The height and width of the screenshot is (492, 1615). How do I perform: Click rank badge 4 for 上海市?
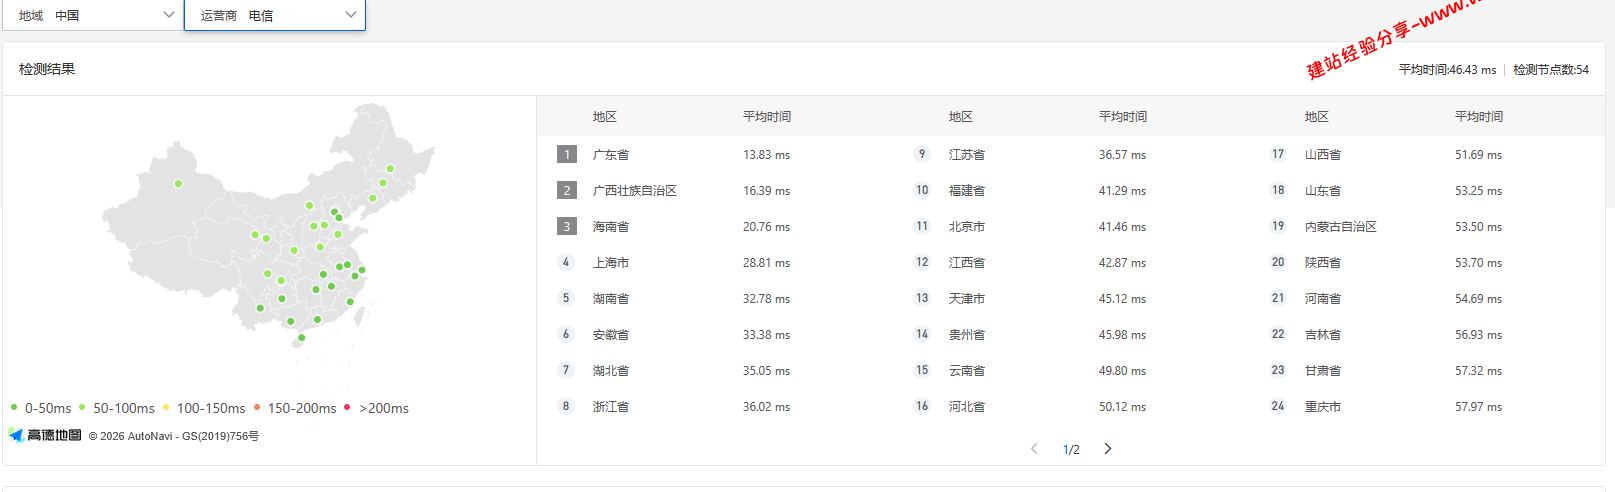566,262
